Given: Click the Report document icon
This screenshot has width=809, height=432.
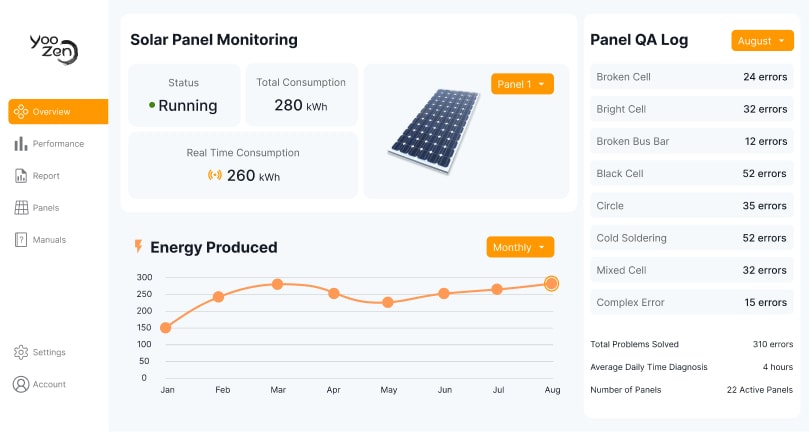Looking at the screenshot, I should [x=20, y=176].
